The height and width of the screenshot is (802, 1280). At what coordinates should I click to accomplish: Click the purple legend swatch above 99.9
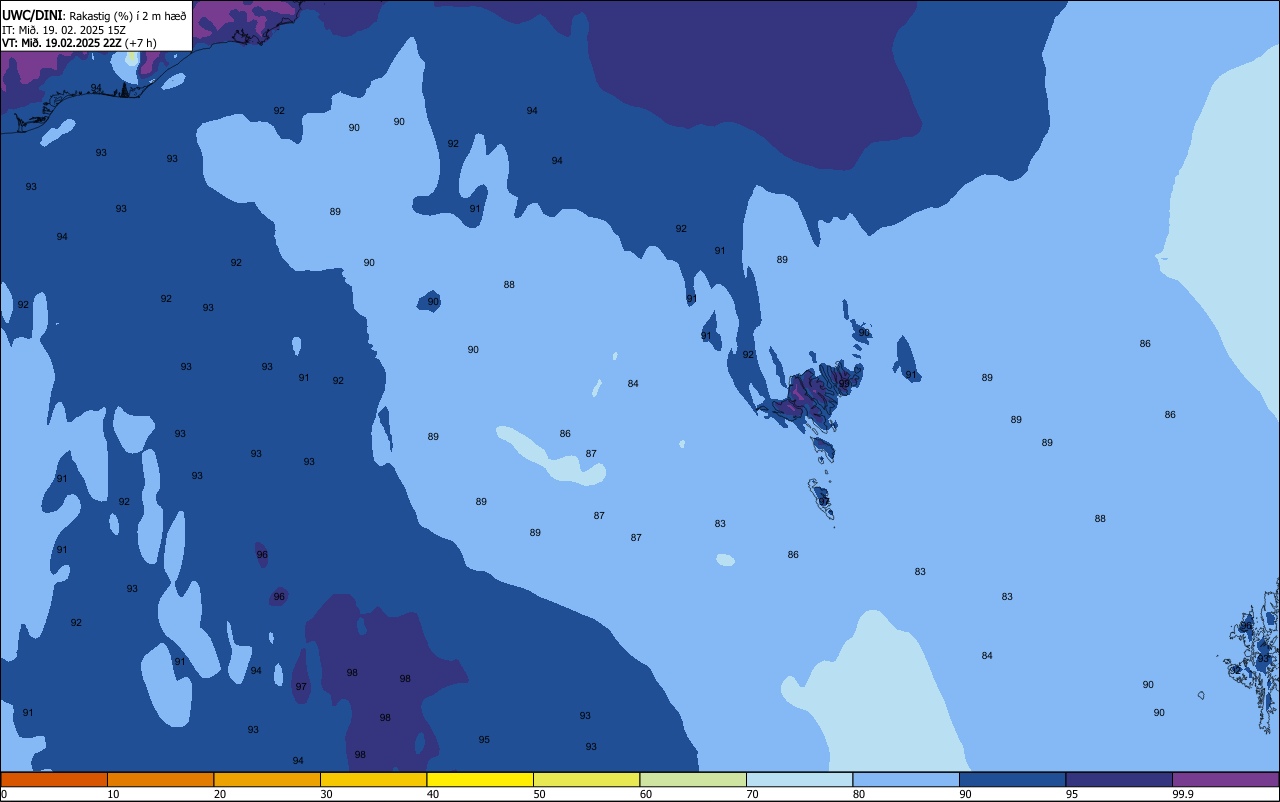tap(1226, 779)
